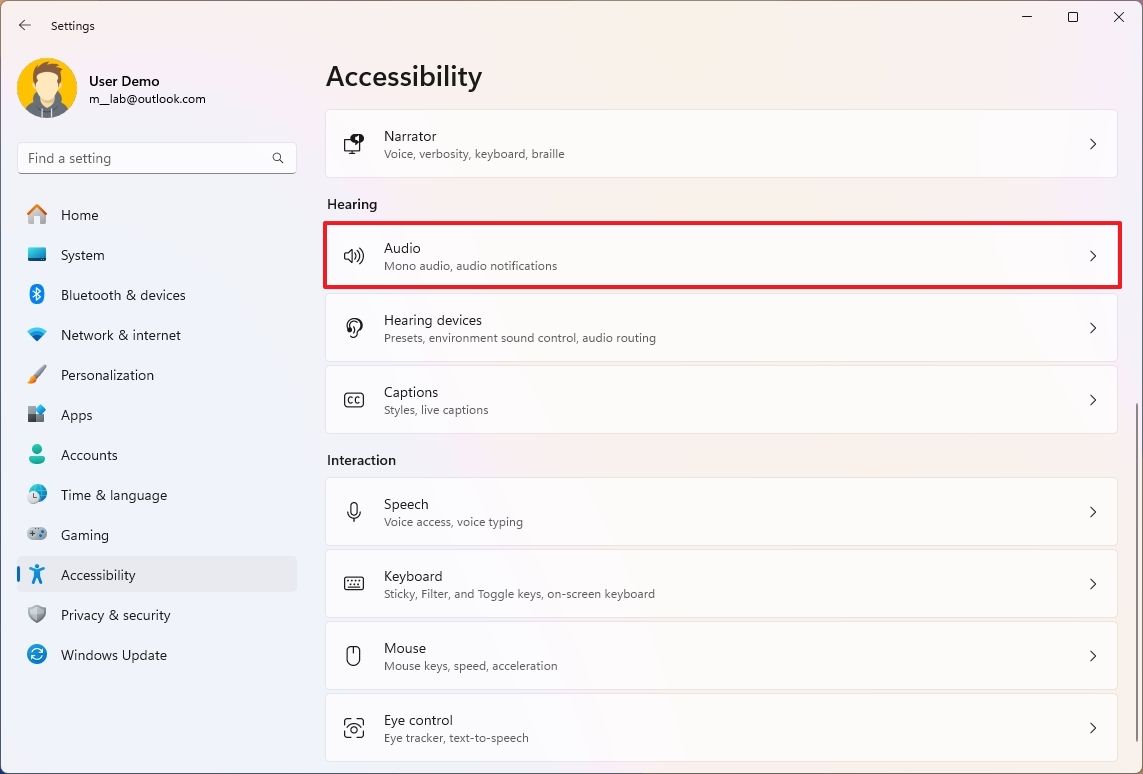Screen dimensions: 1143x774
Task: Click the Keyboard icon under Interaction
Action: 354,583
